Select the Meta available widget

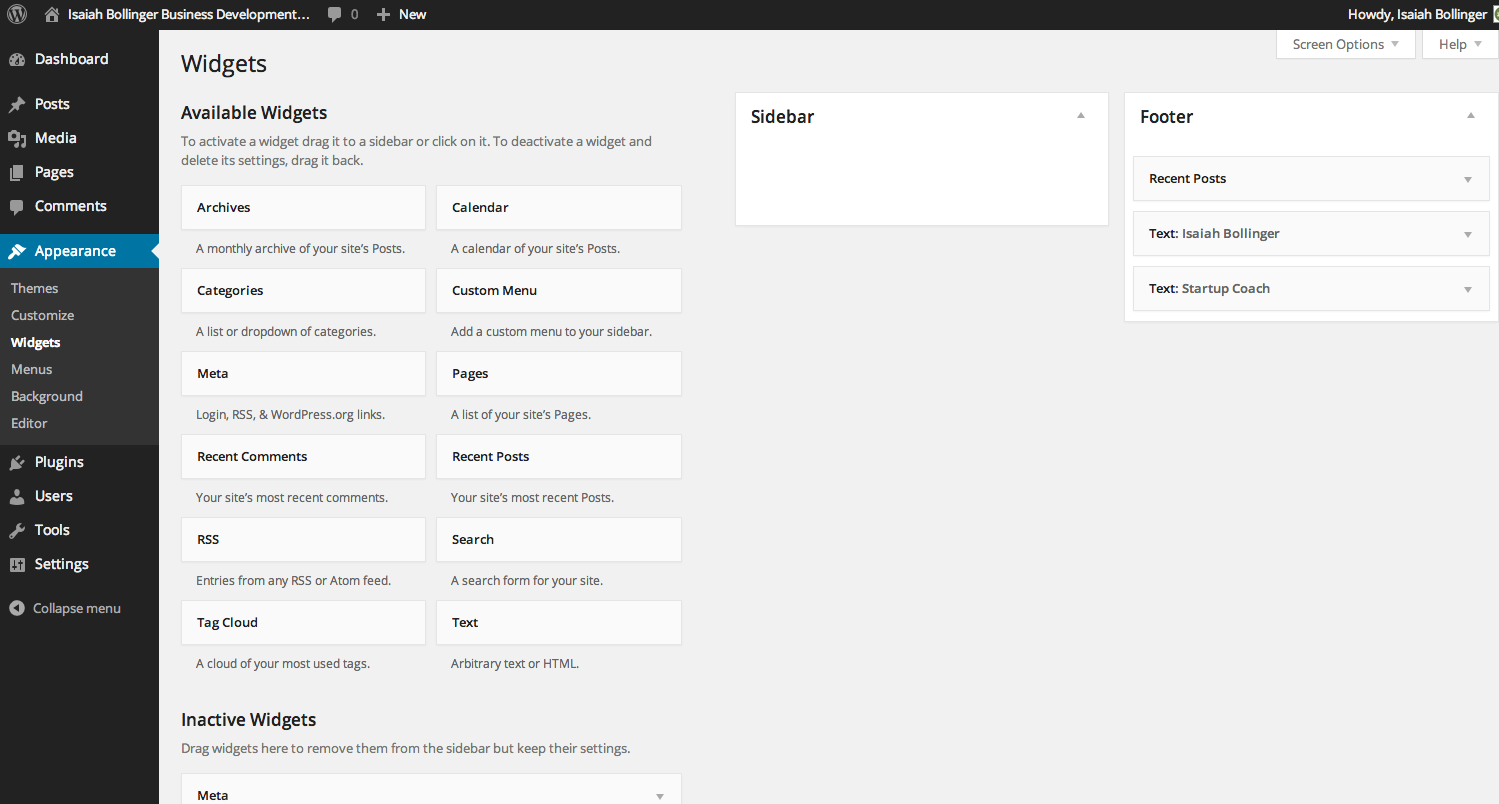[x=303, y=373]
